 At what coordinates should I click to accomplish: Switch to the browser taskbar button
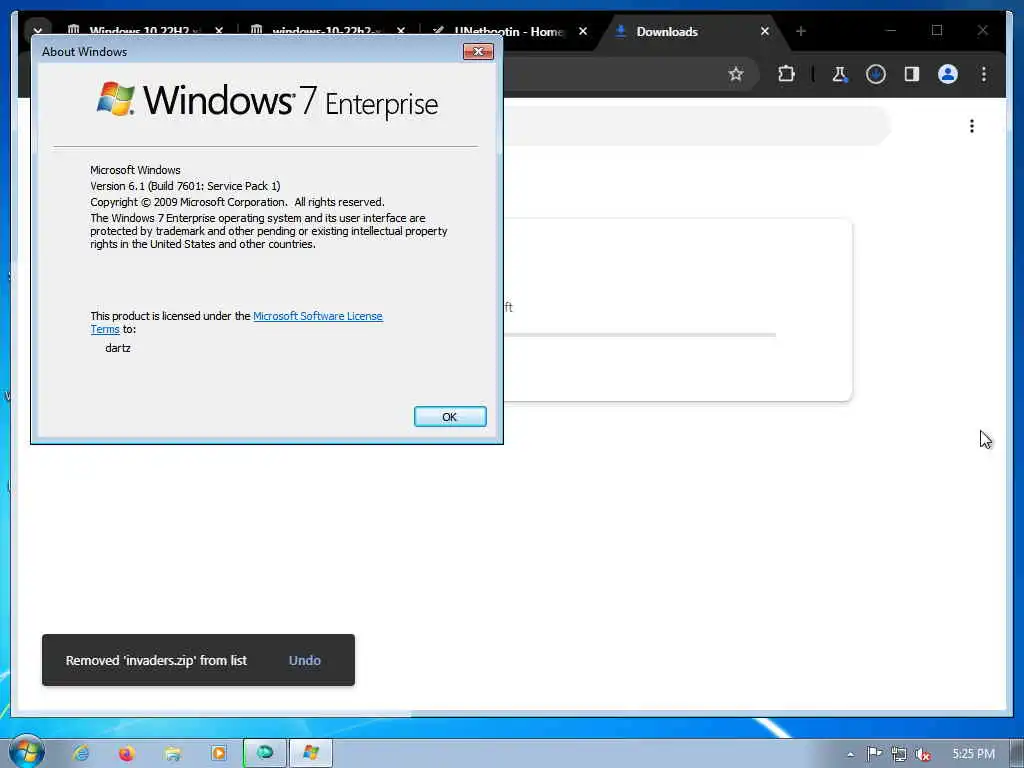264,753
